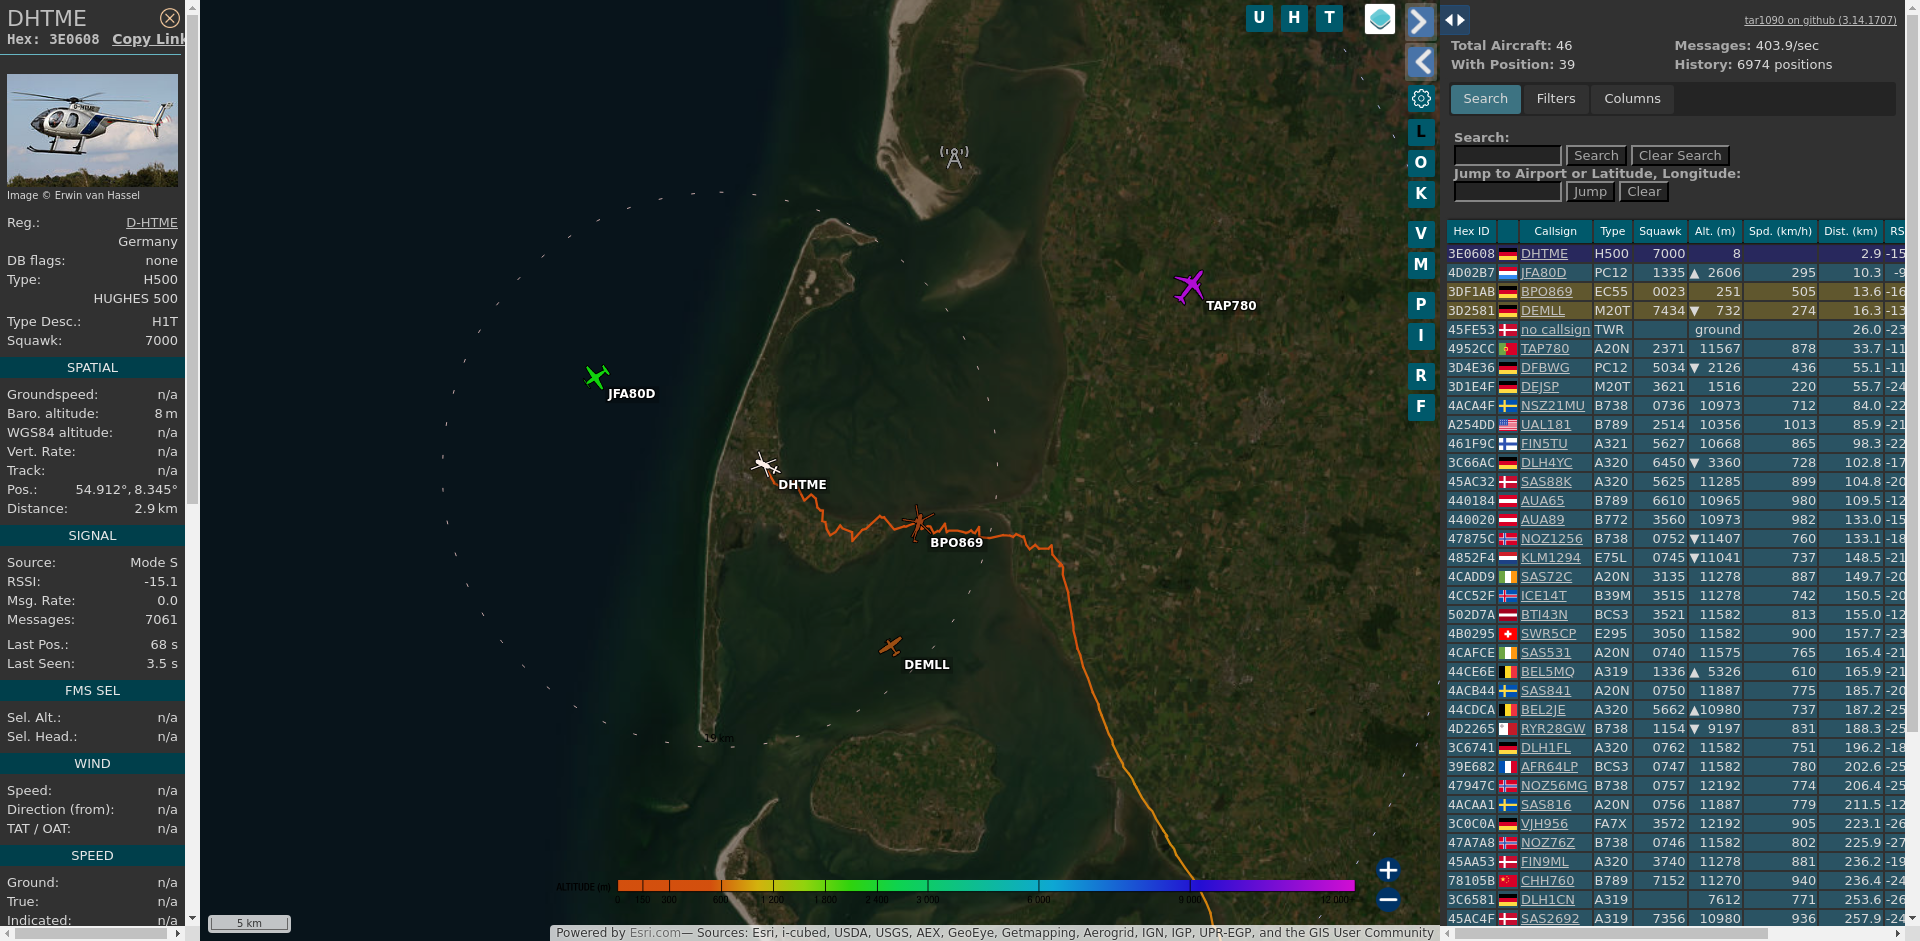1920x941 pixels.
Task: Select the 'no callsign' TWR table row
Action: coord(1677,330)
